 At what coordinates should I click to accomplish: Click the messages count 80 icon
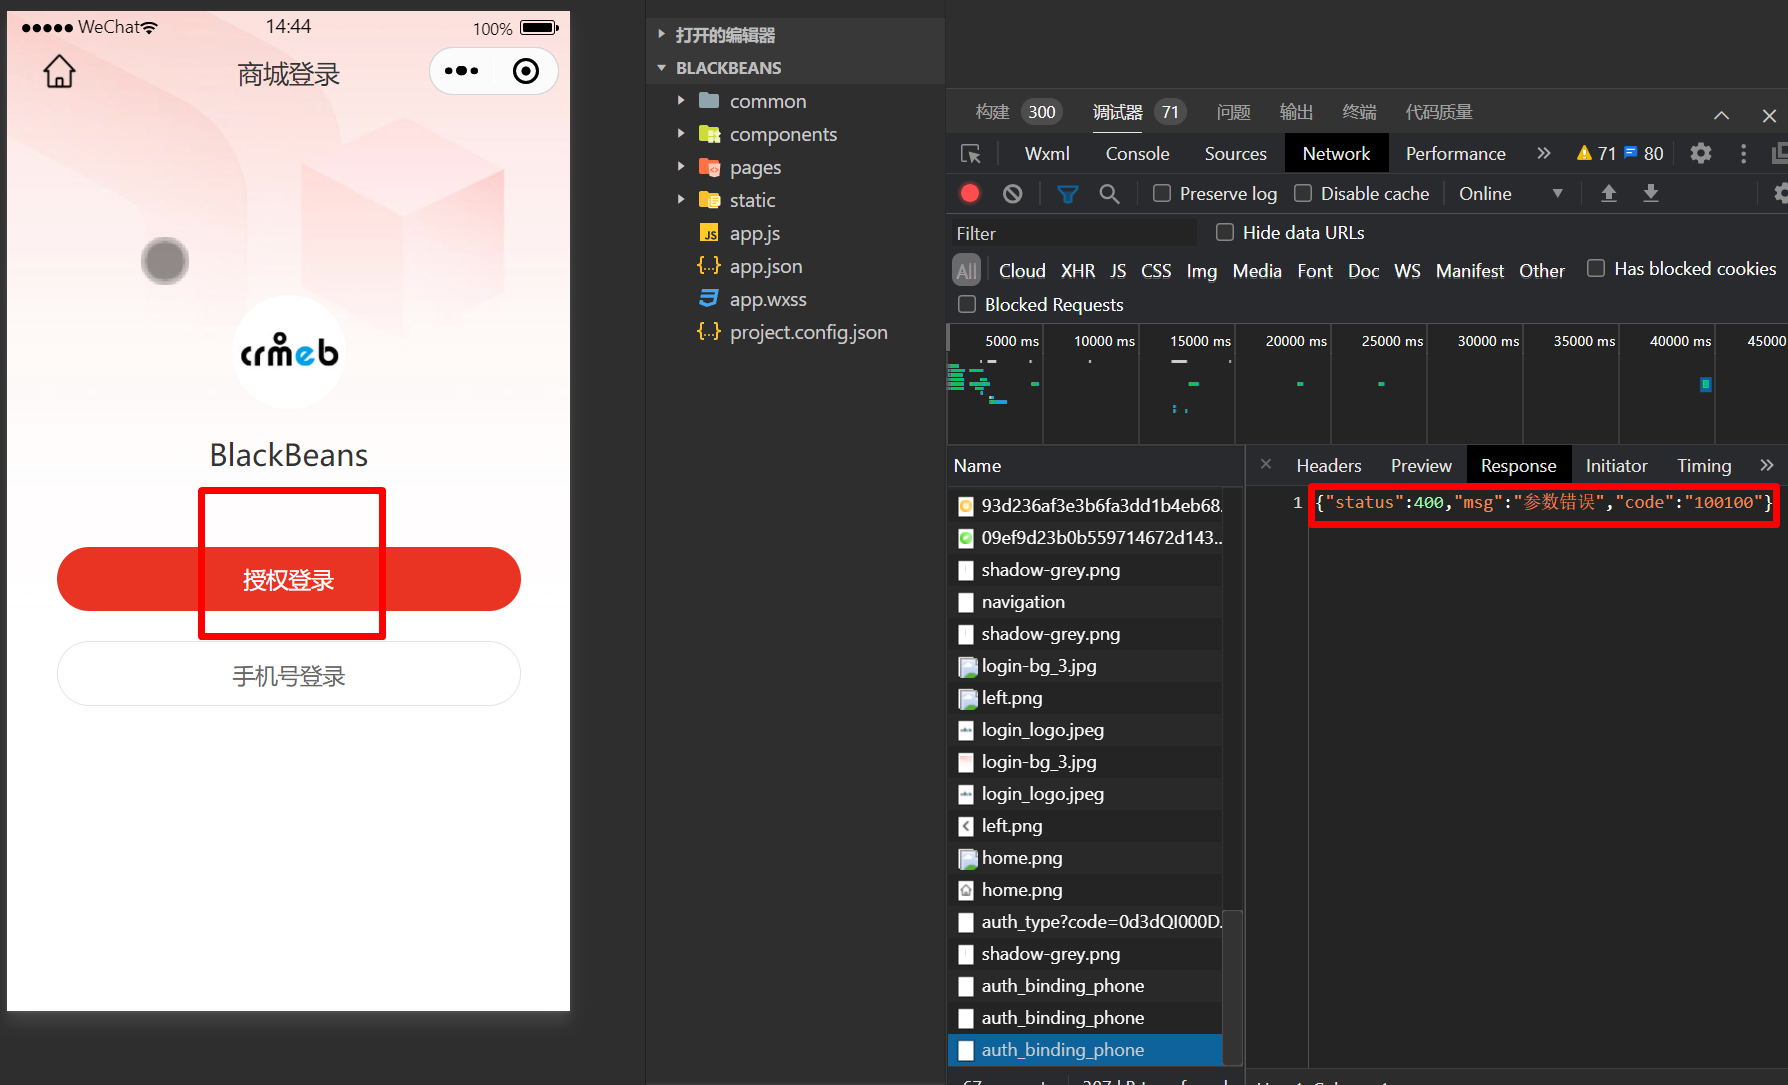point(1644,153)
